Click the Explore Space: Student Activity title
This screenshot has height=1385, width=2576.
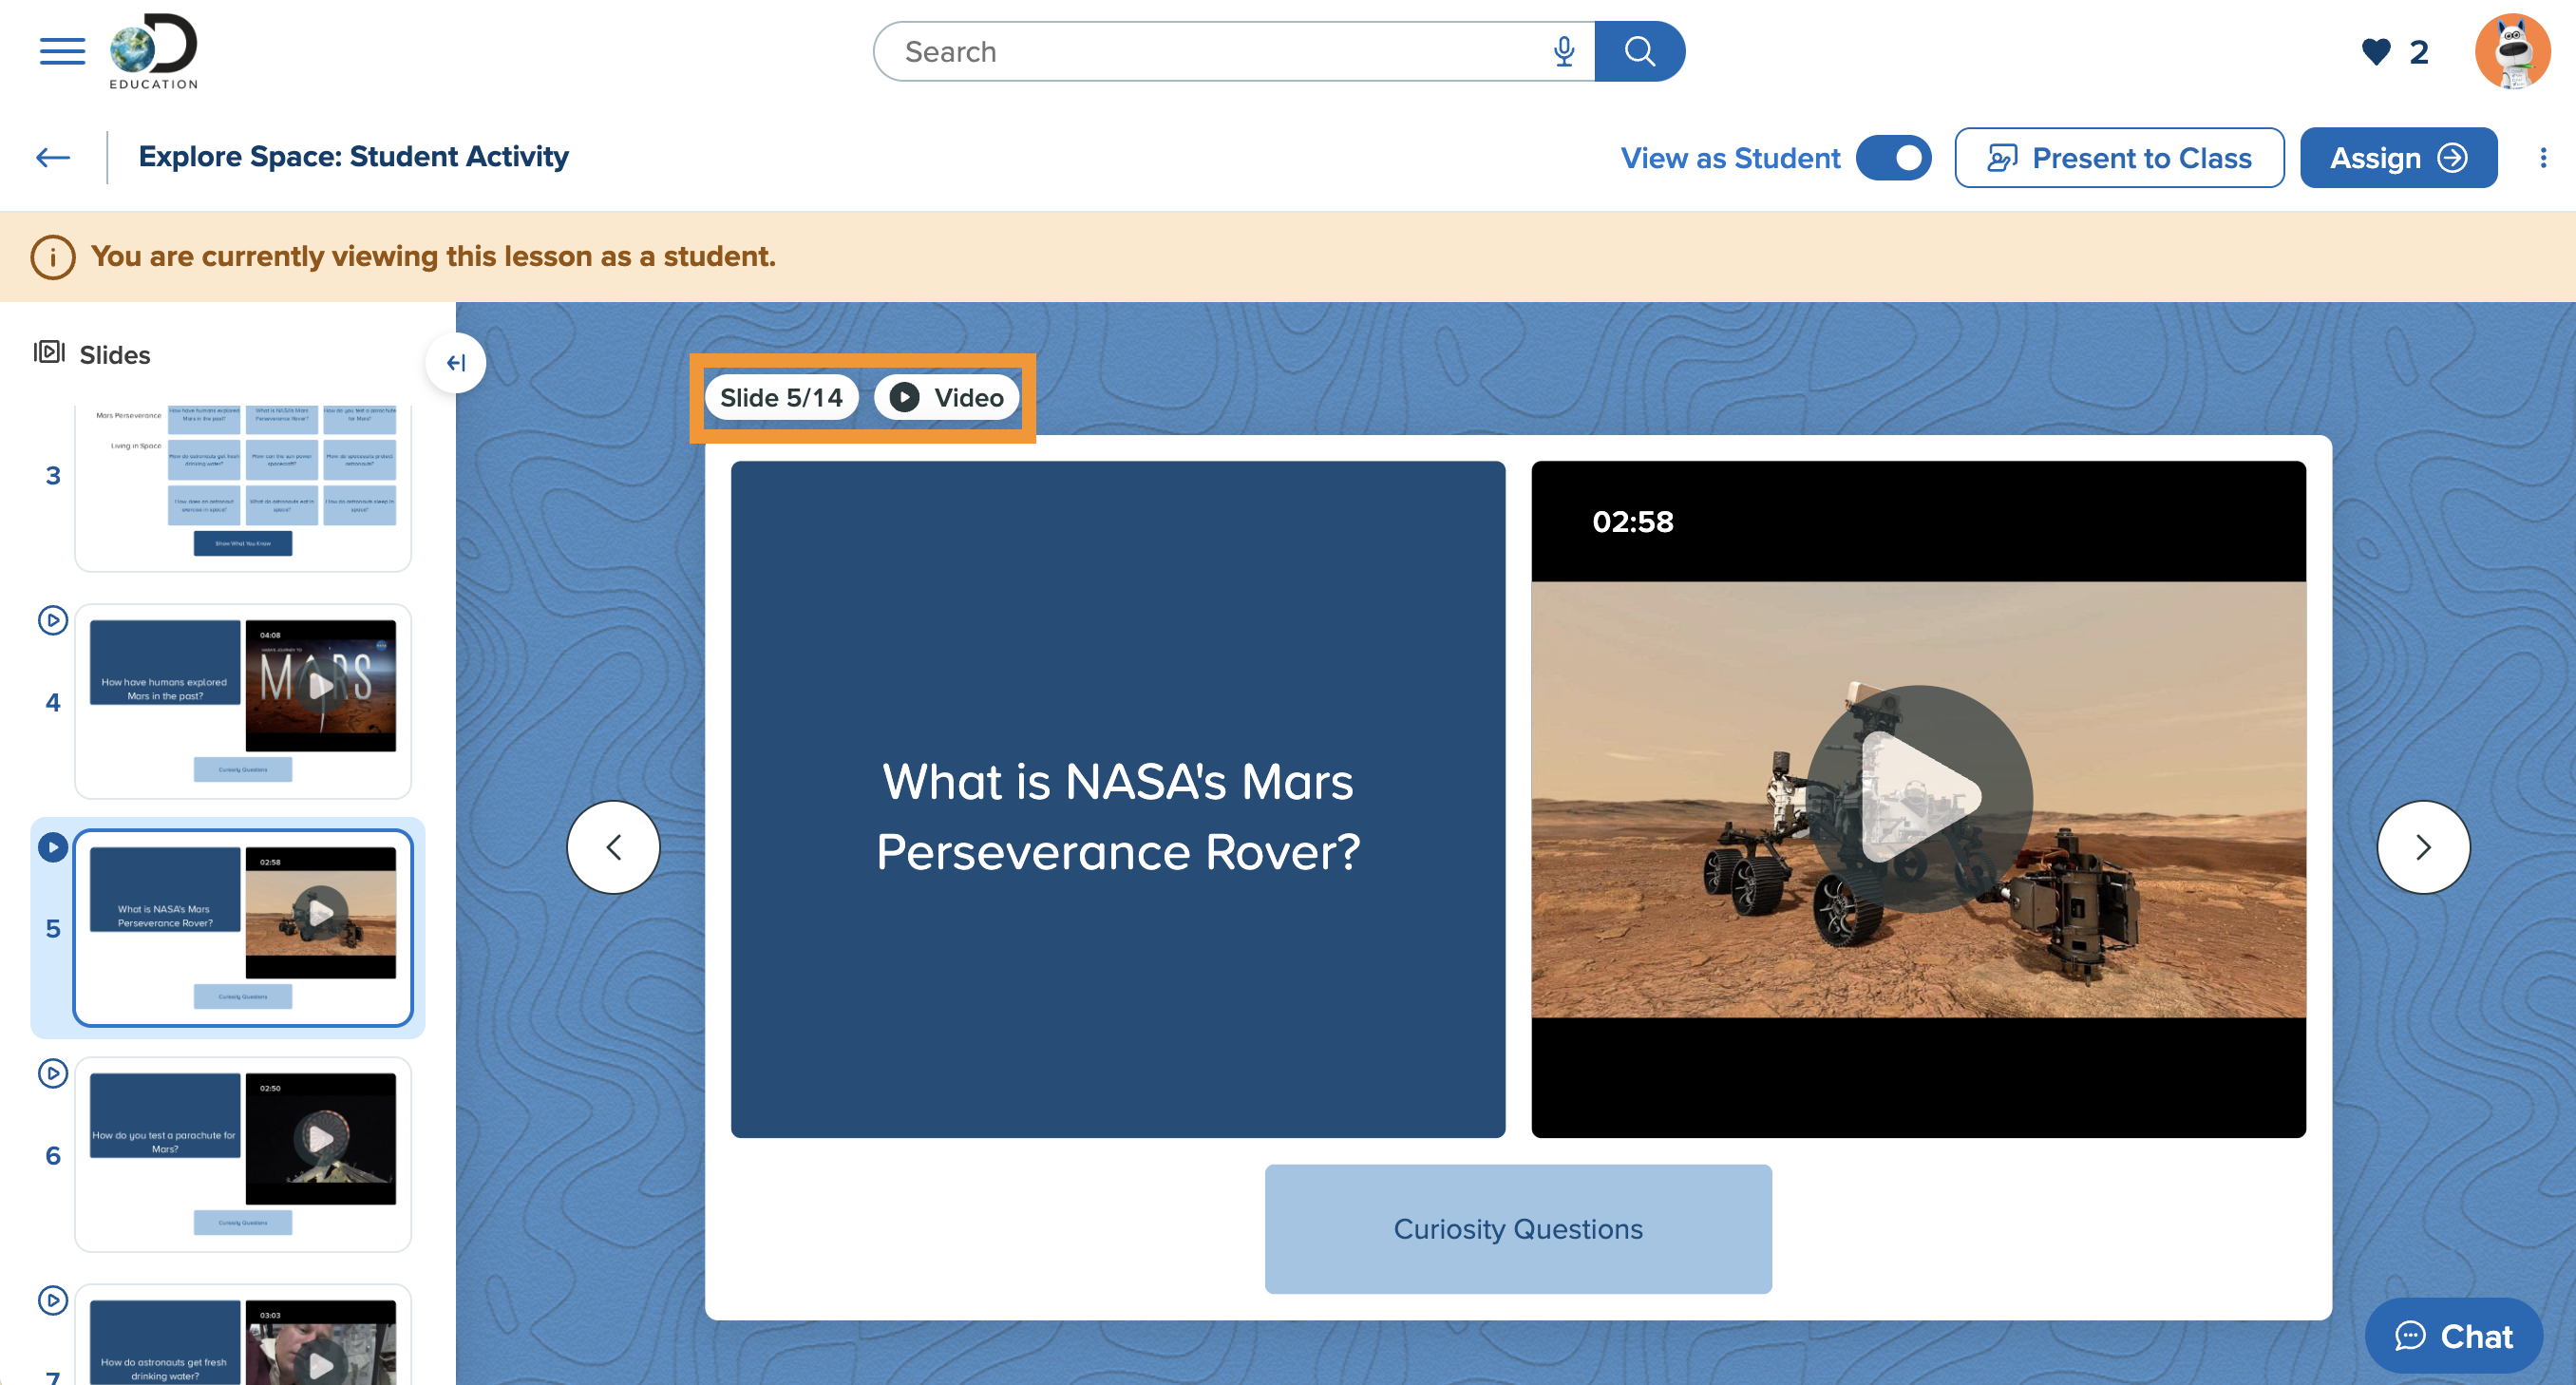[354, 157]
